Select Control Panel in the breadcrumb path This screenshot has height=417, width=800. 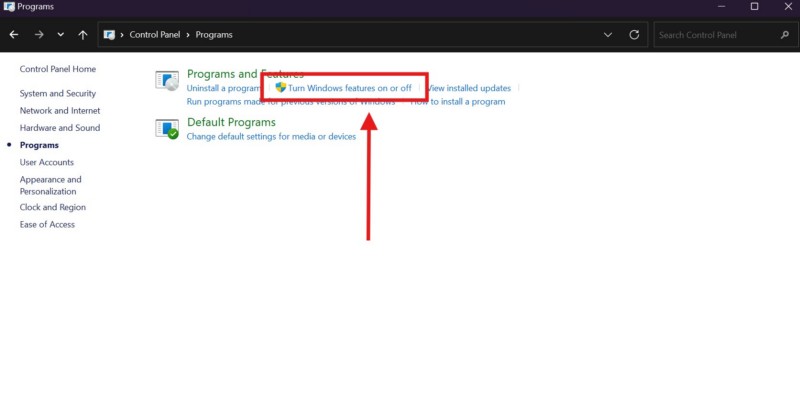coord(155,34)
